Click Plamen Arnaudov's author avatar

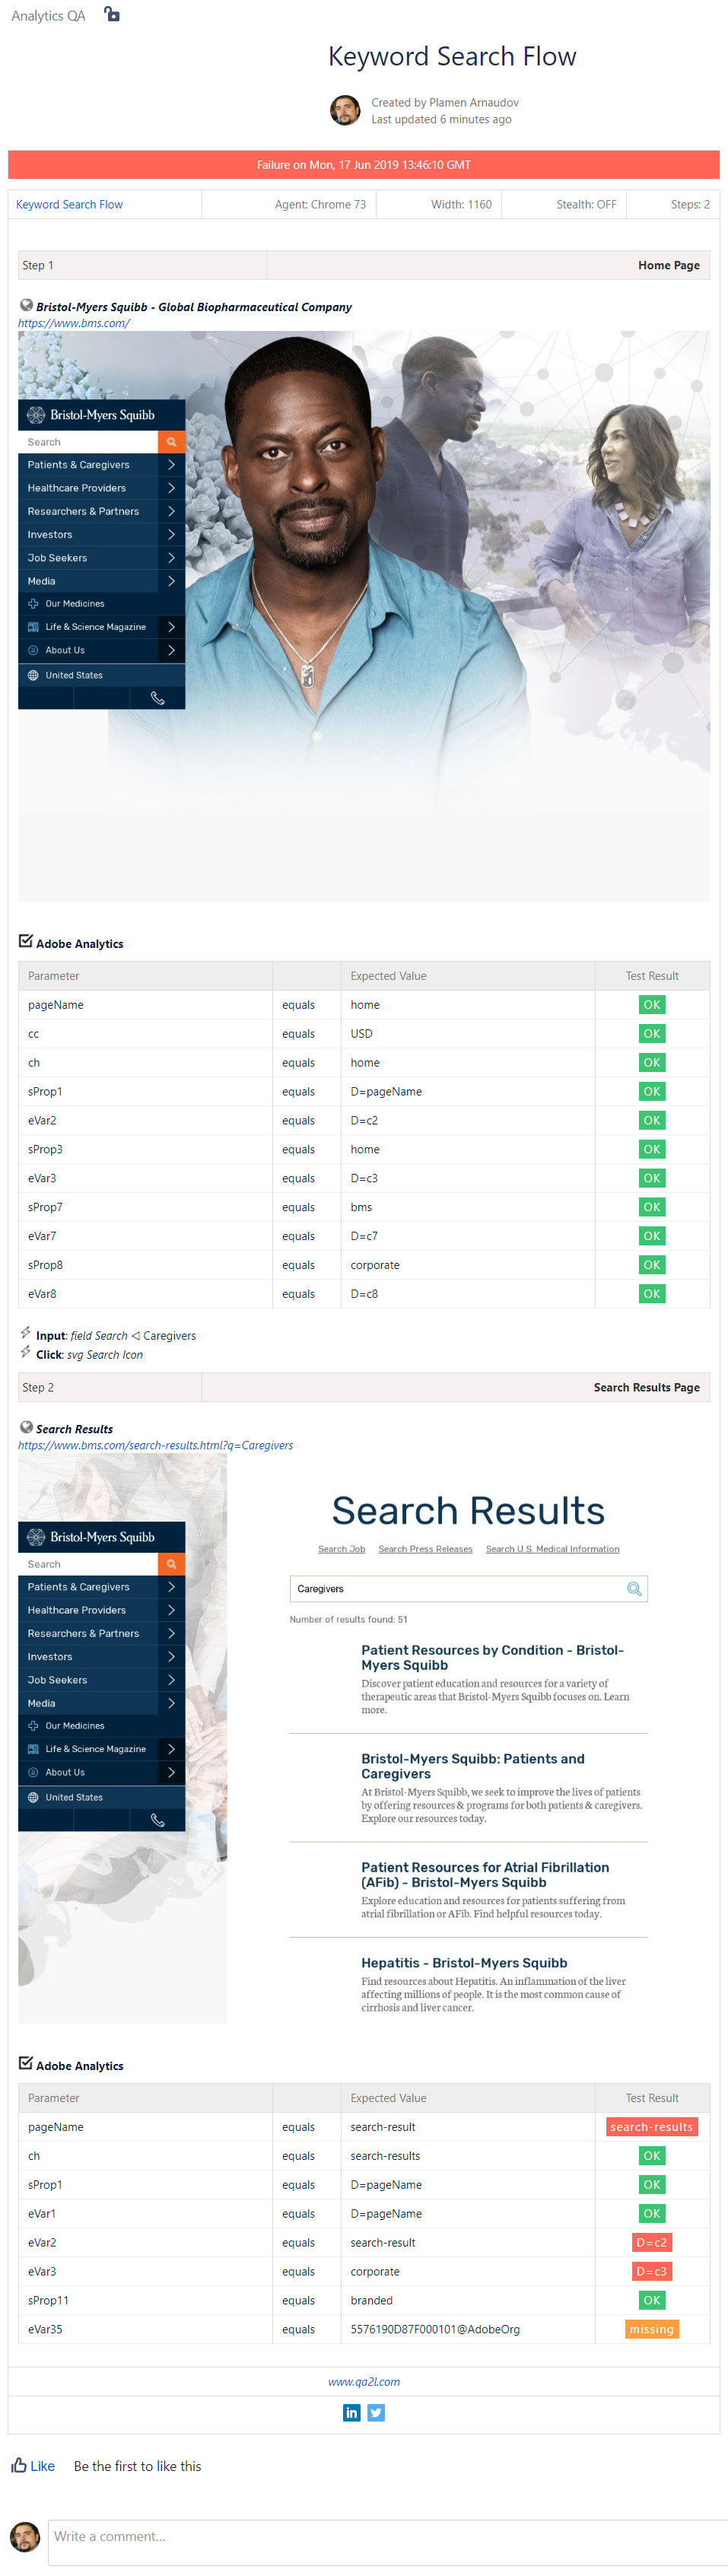pos(345,110)
